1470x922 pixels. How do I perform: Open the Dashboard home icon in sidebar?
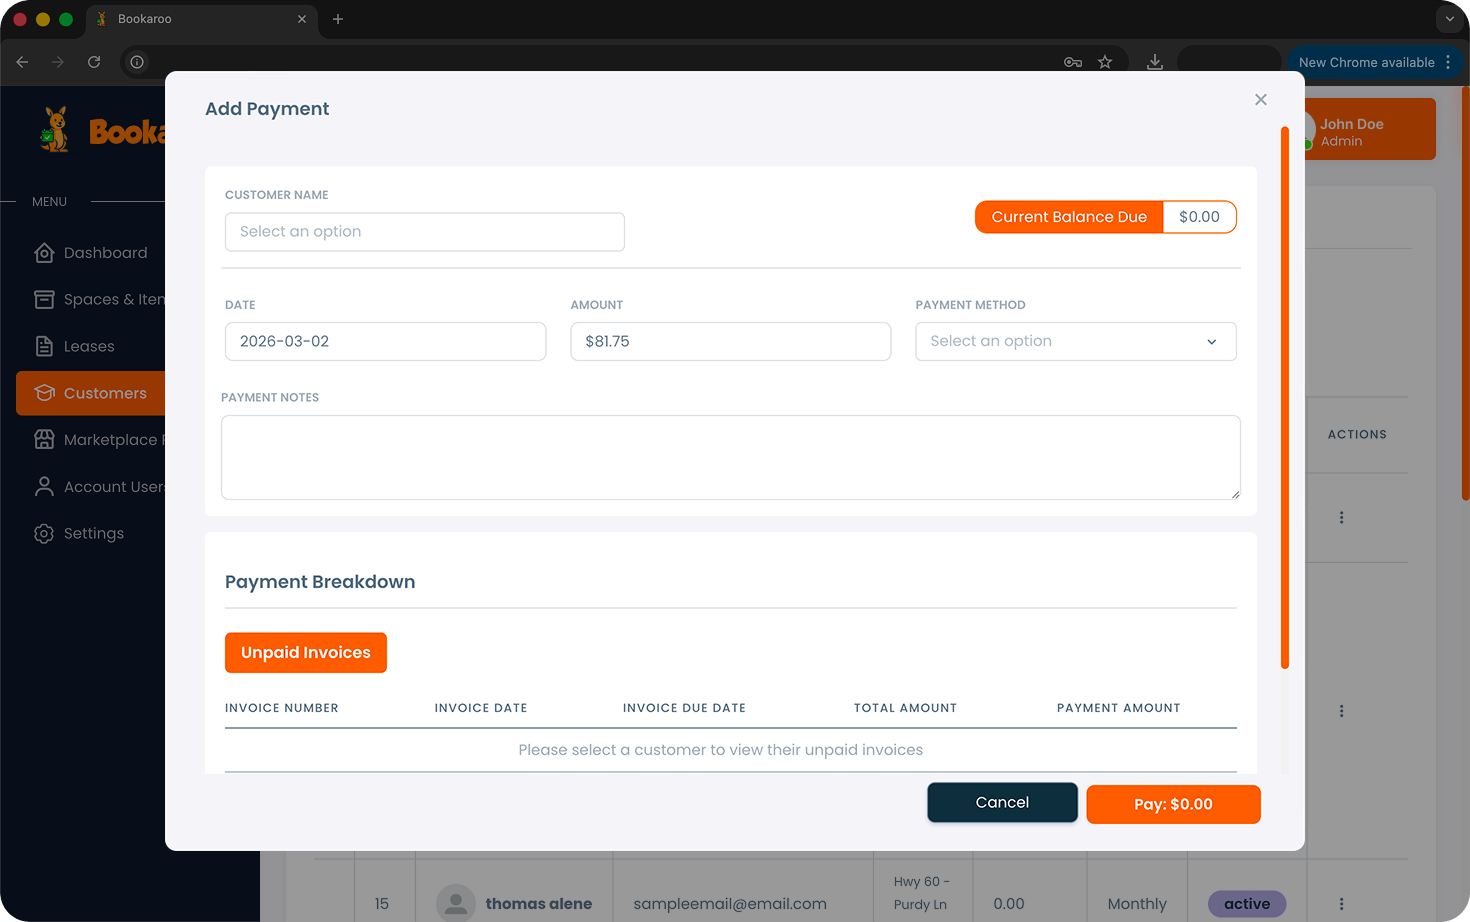pos(44,253)
